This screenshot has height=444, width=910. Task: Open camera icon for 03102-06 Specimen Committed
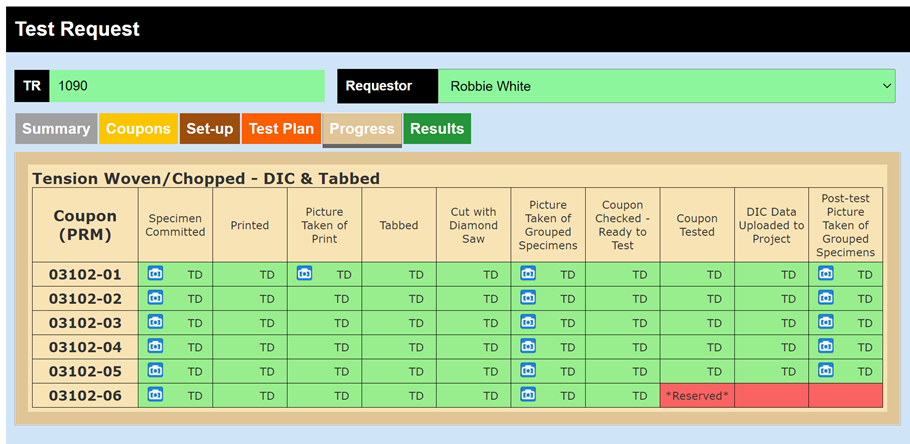point(155,394)
